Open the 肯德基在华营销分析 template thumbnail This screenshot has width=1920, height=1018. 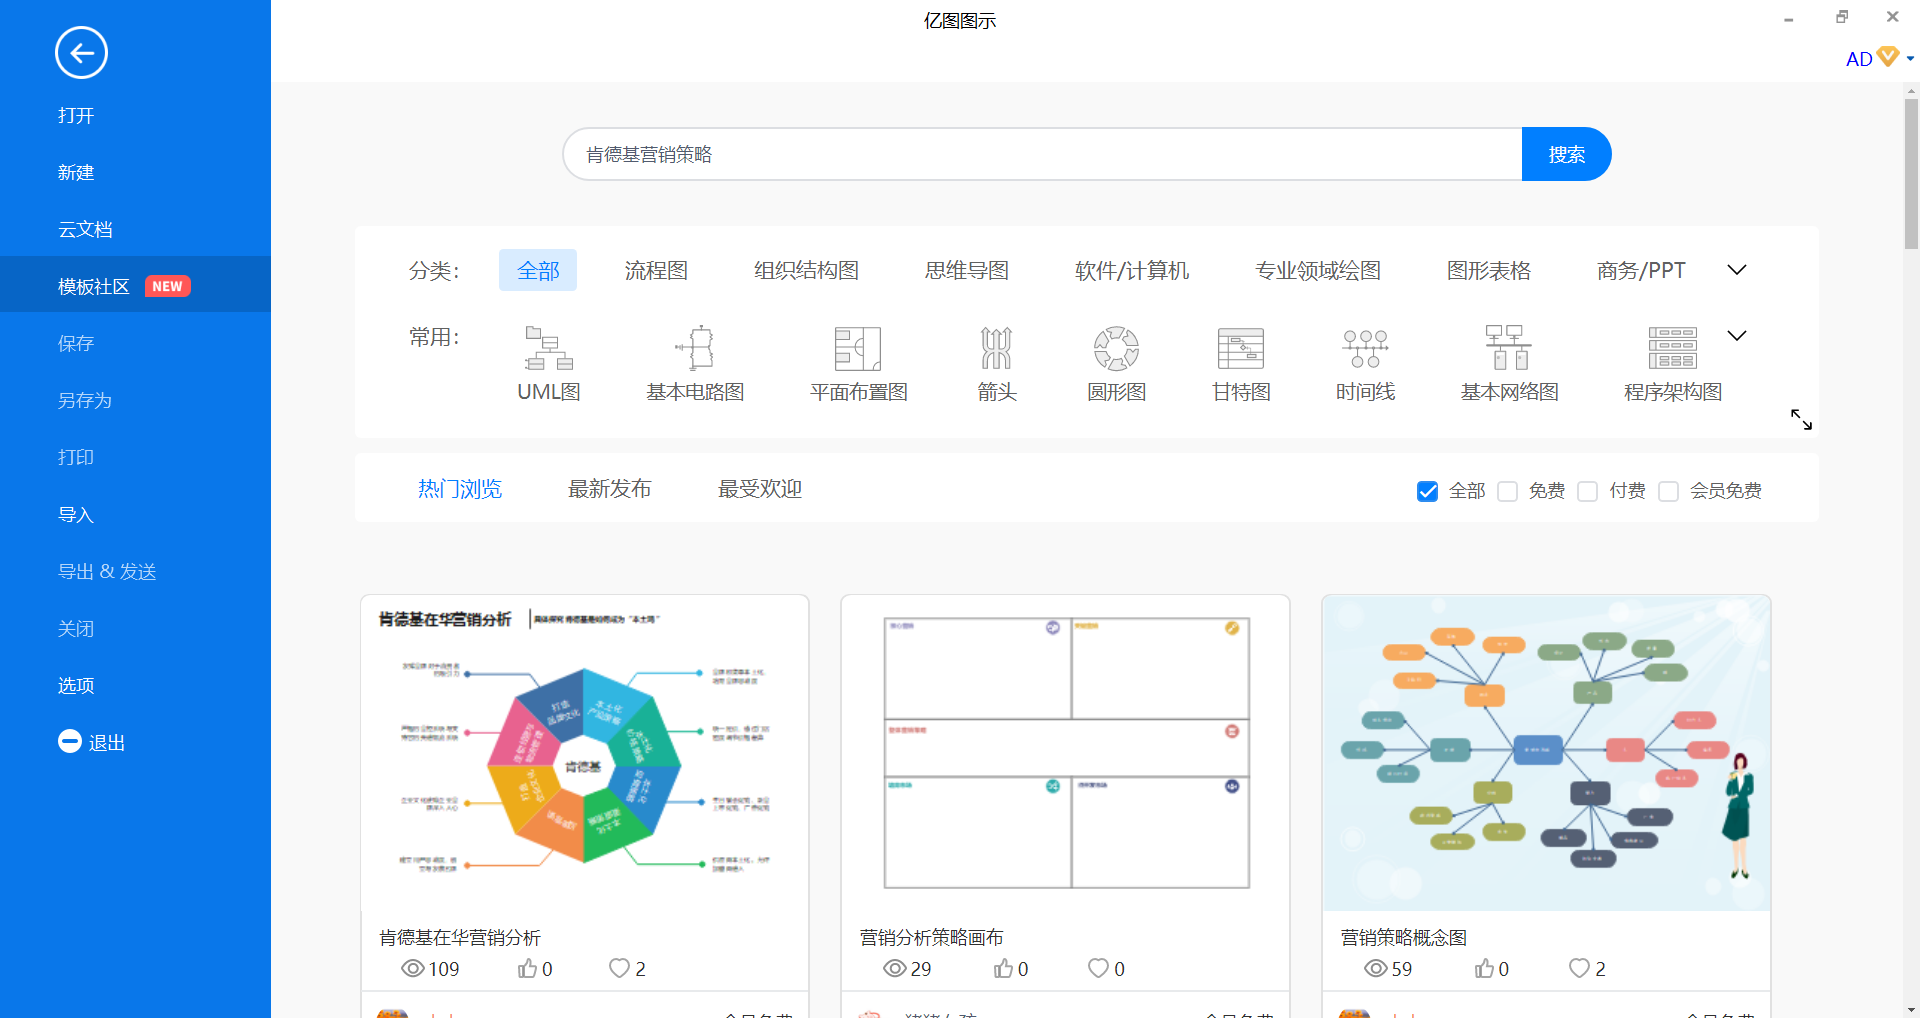(585, 753)
